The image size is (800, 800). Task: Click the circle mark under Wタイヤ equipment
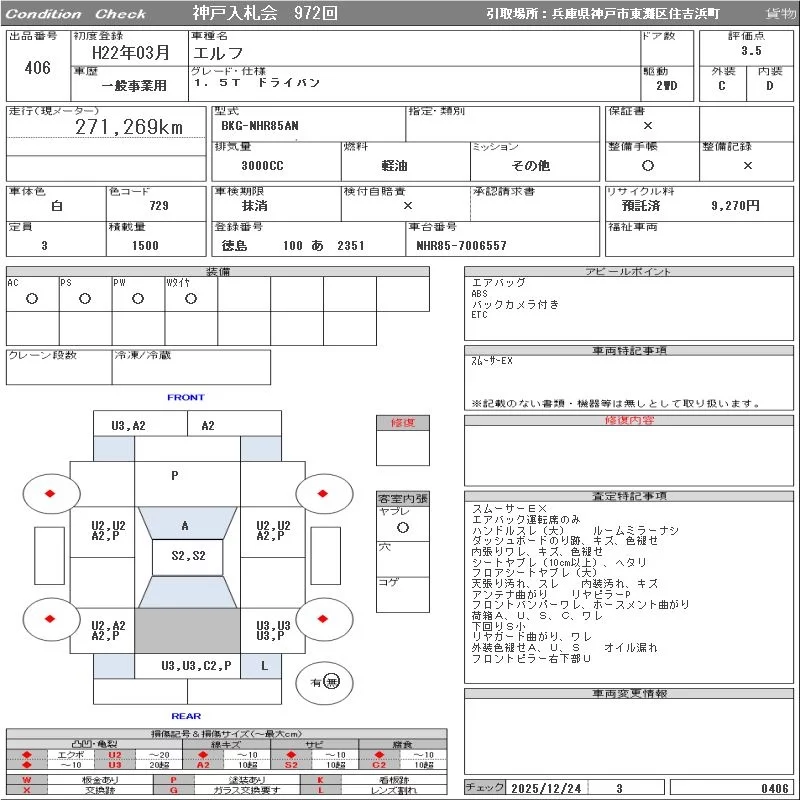click(x=191, y=298)
